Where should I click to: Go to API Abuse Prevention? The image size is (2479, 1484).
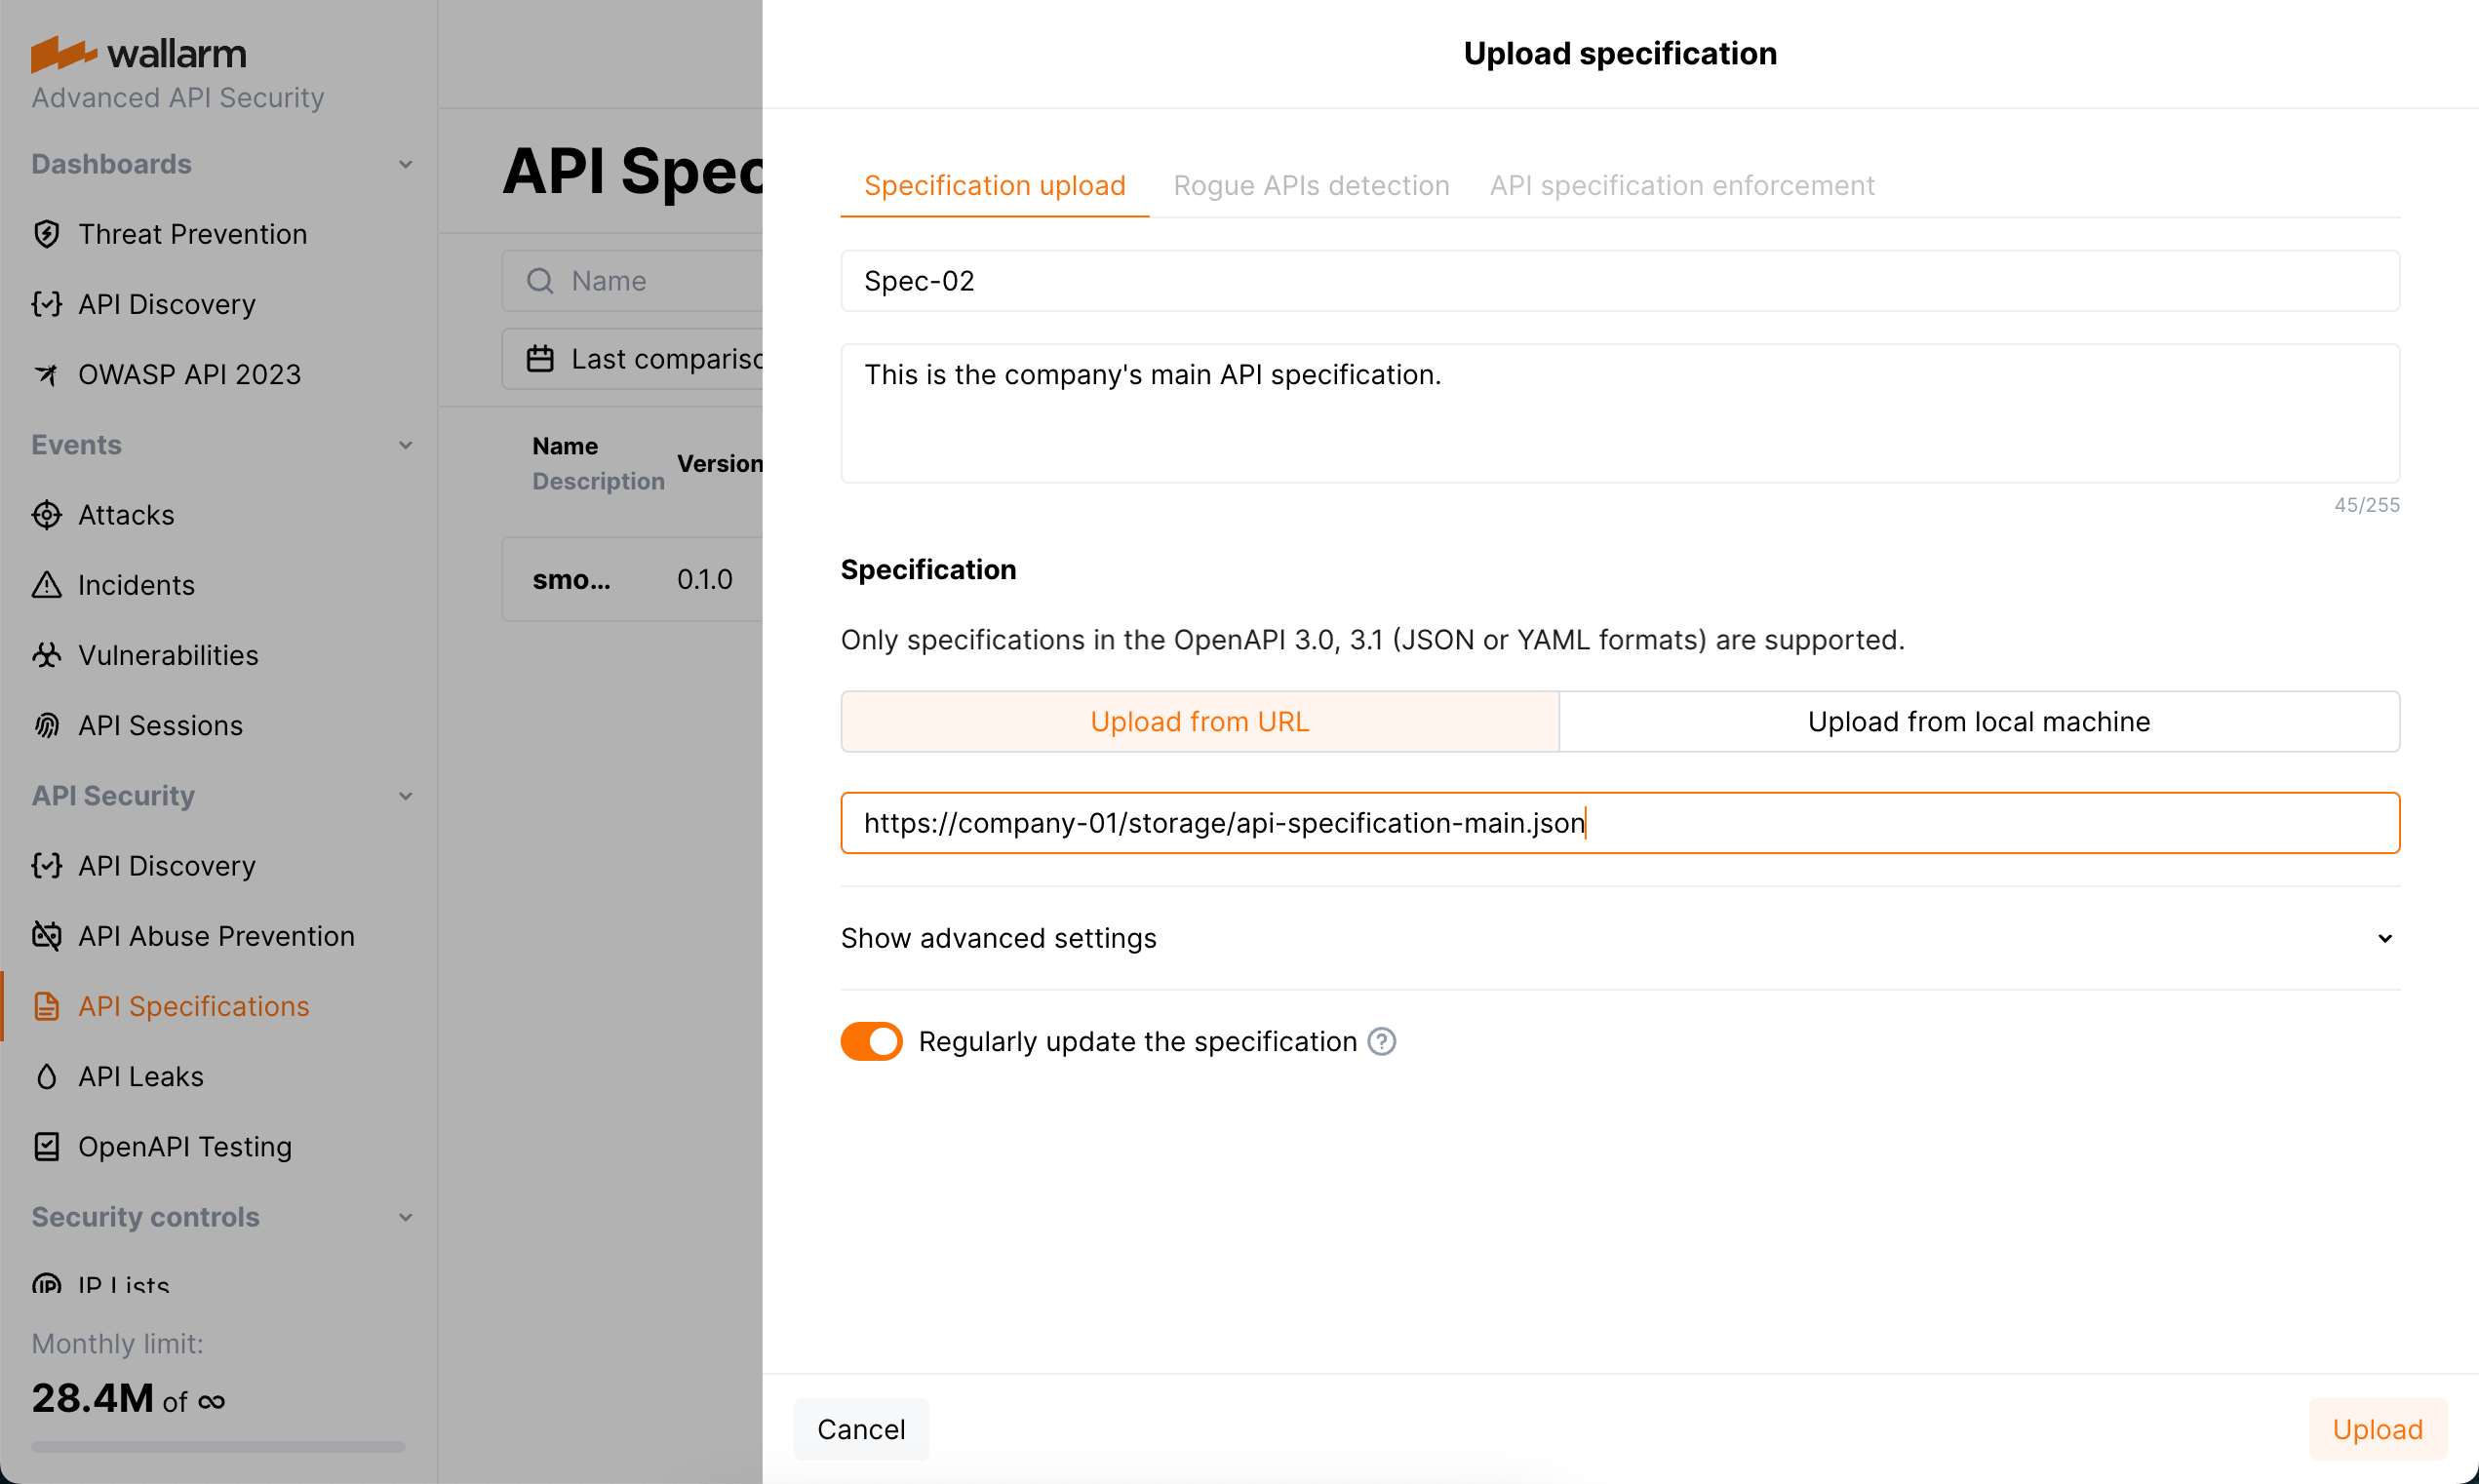(216, 936)
